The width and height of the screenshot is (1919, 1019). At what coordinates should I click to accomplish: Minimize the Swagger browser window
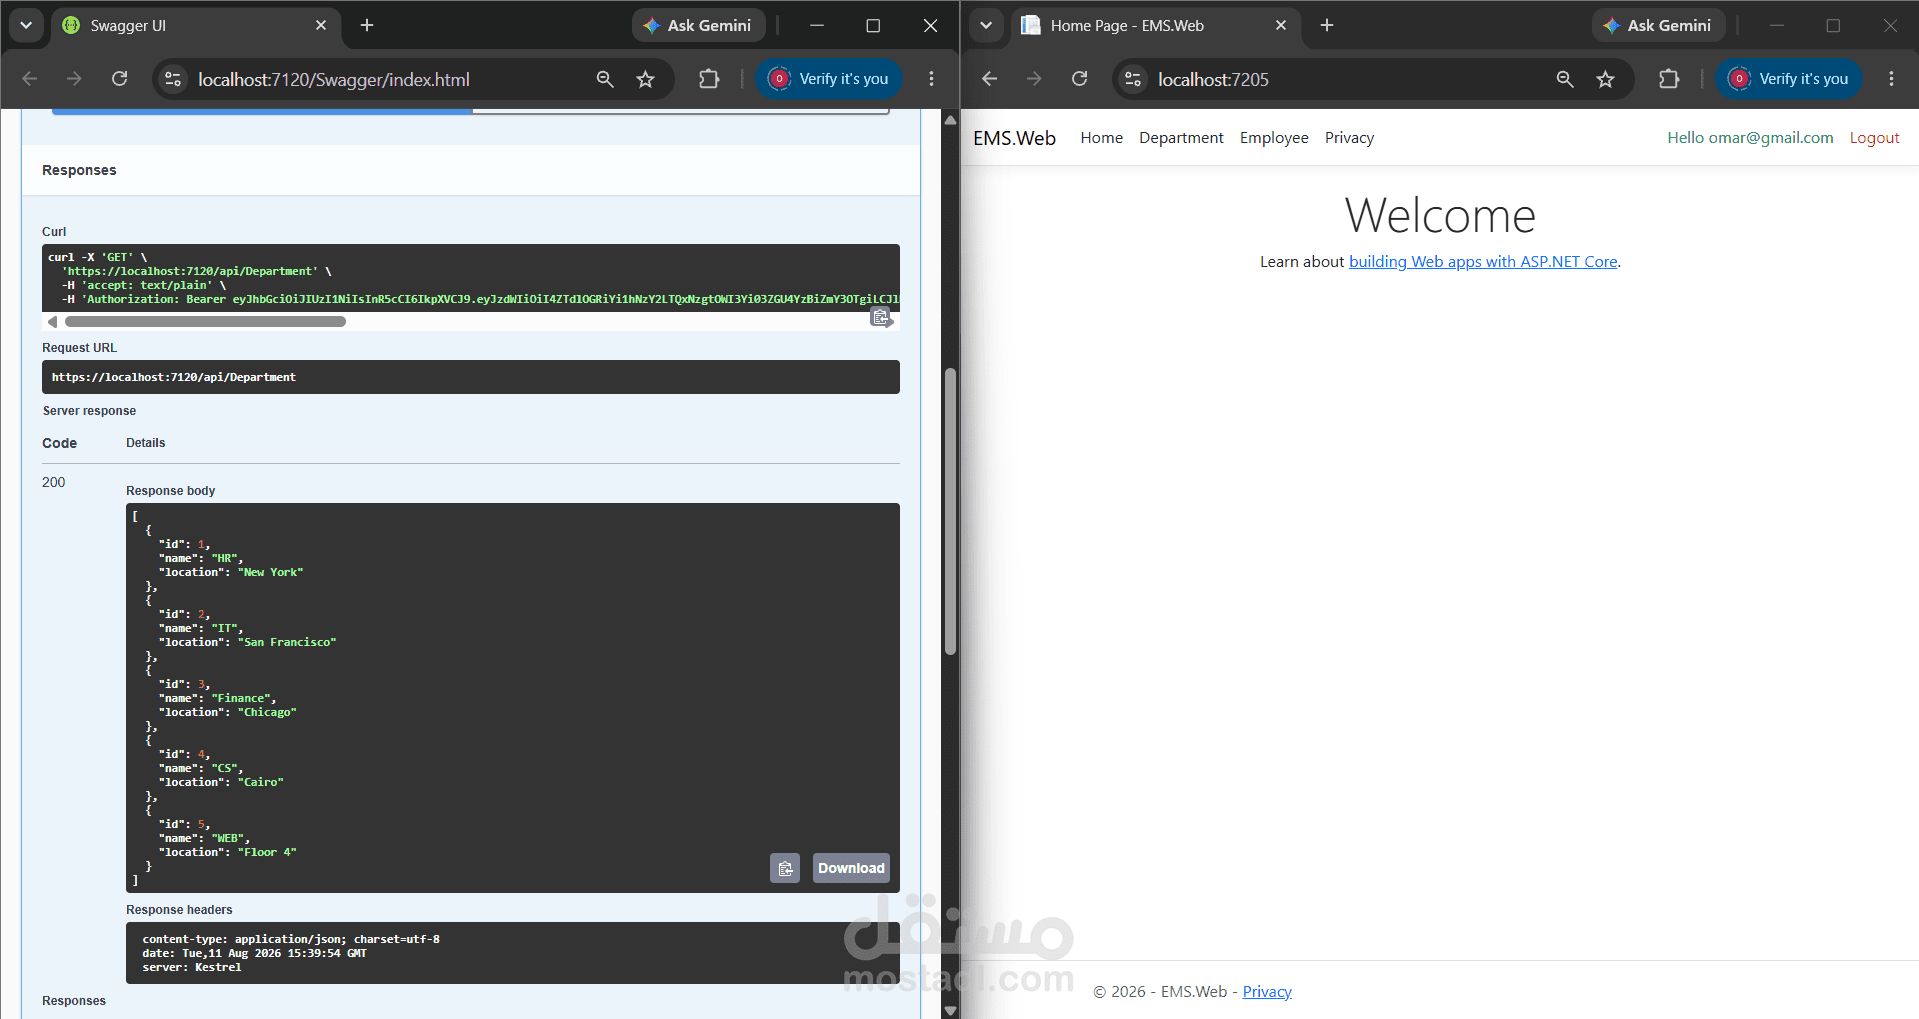817,25
